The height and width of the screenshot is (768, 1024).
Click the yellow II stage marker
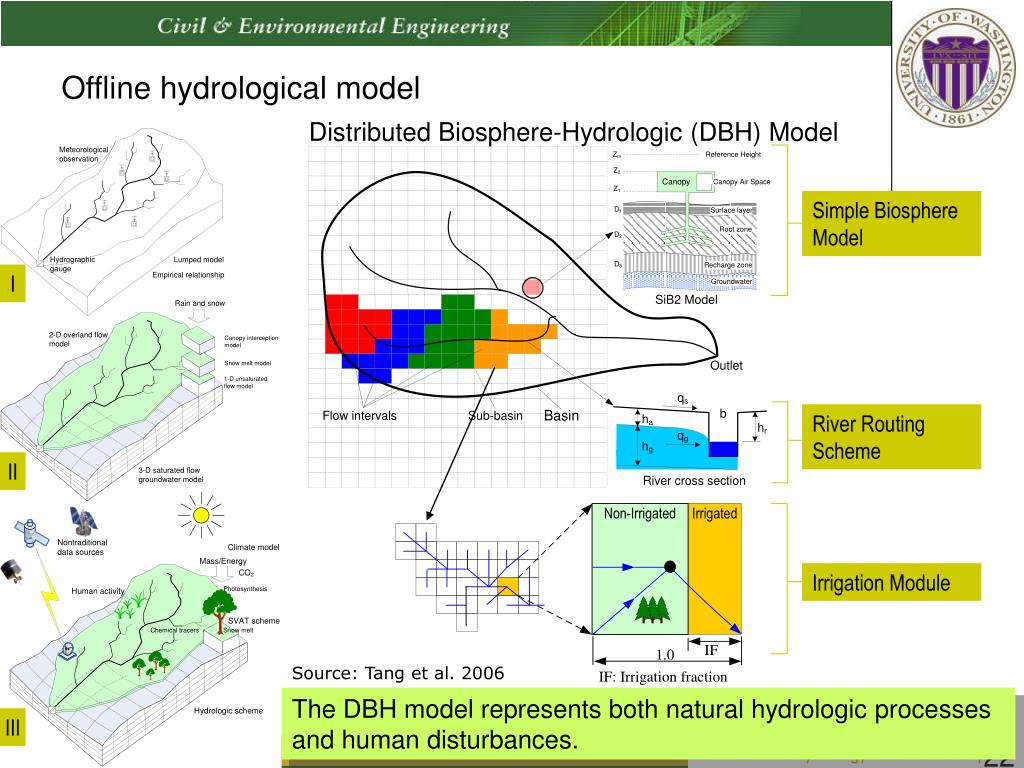(x=12, y=470)
